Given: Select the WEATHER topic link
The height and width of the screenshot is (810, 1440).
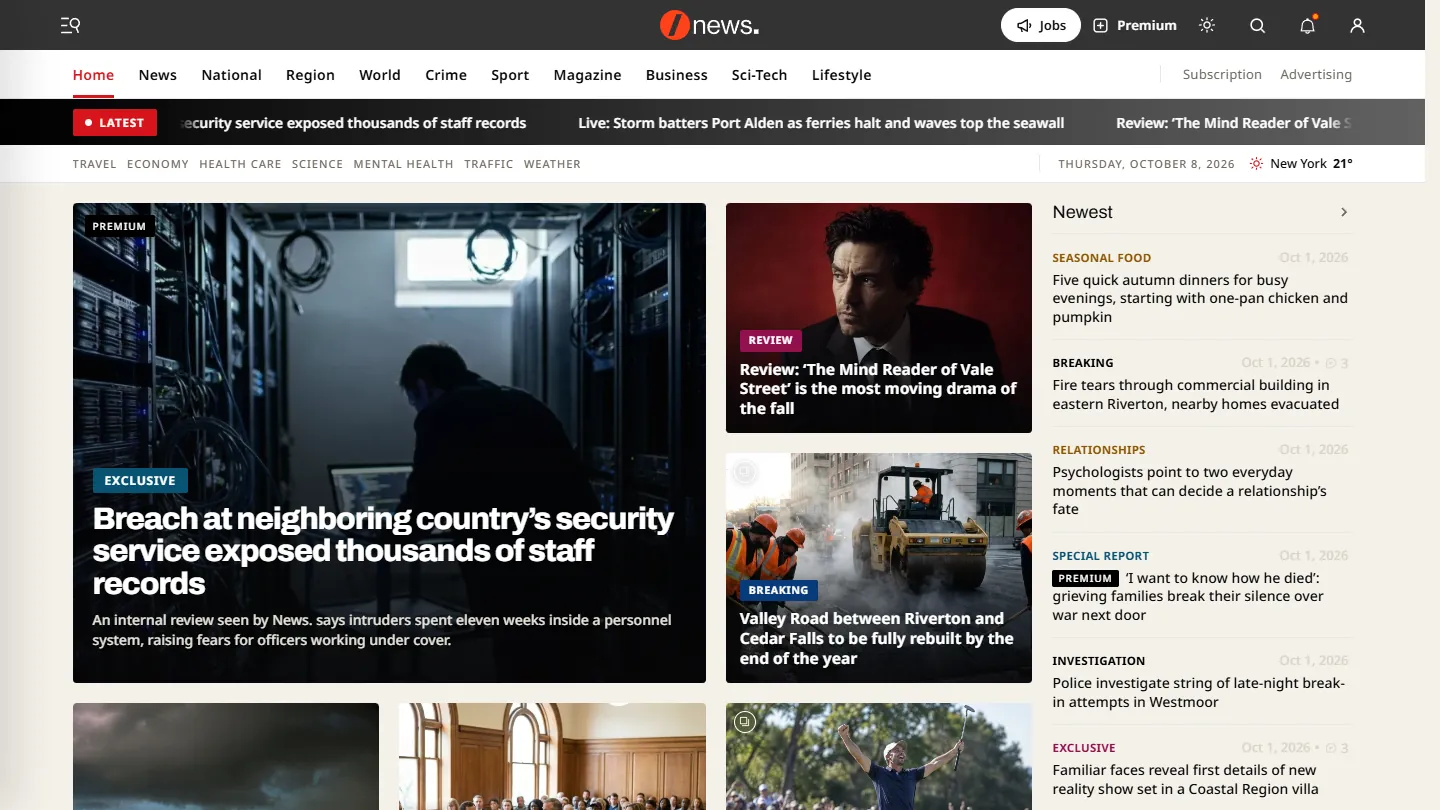Looking at the screenshot, I should (552, 164).
